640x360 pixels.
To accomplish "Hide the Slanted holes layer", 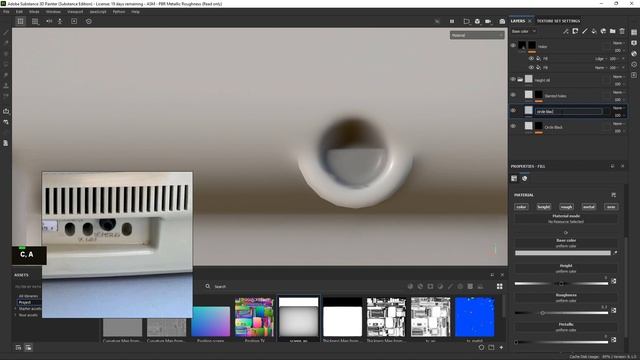I will (x=513, y=95).
